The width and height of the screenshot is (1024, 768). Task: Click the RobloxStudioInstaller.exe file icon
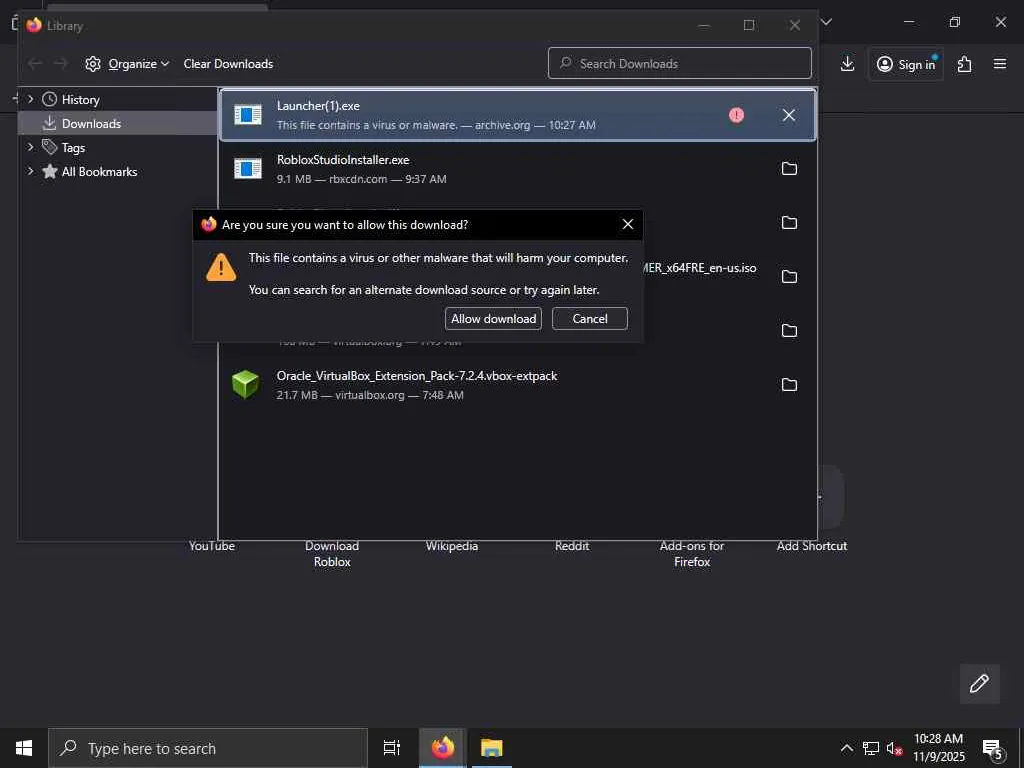pos(248,168)
